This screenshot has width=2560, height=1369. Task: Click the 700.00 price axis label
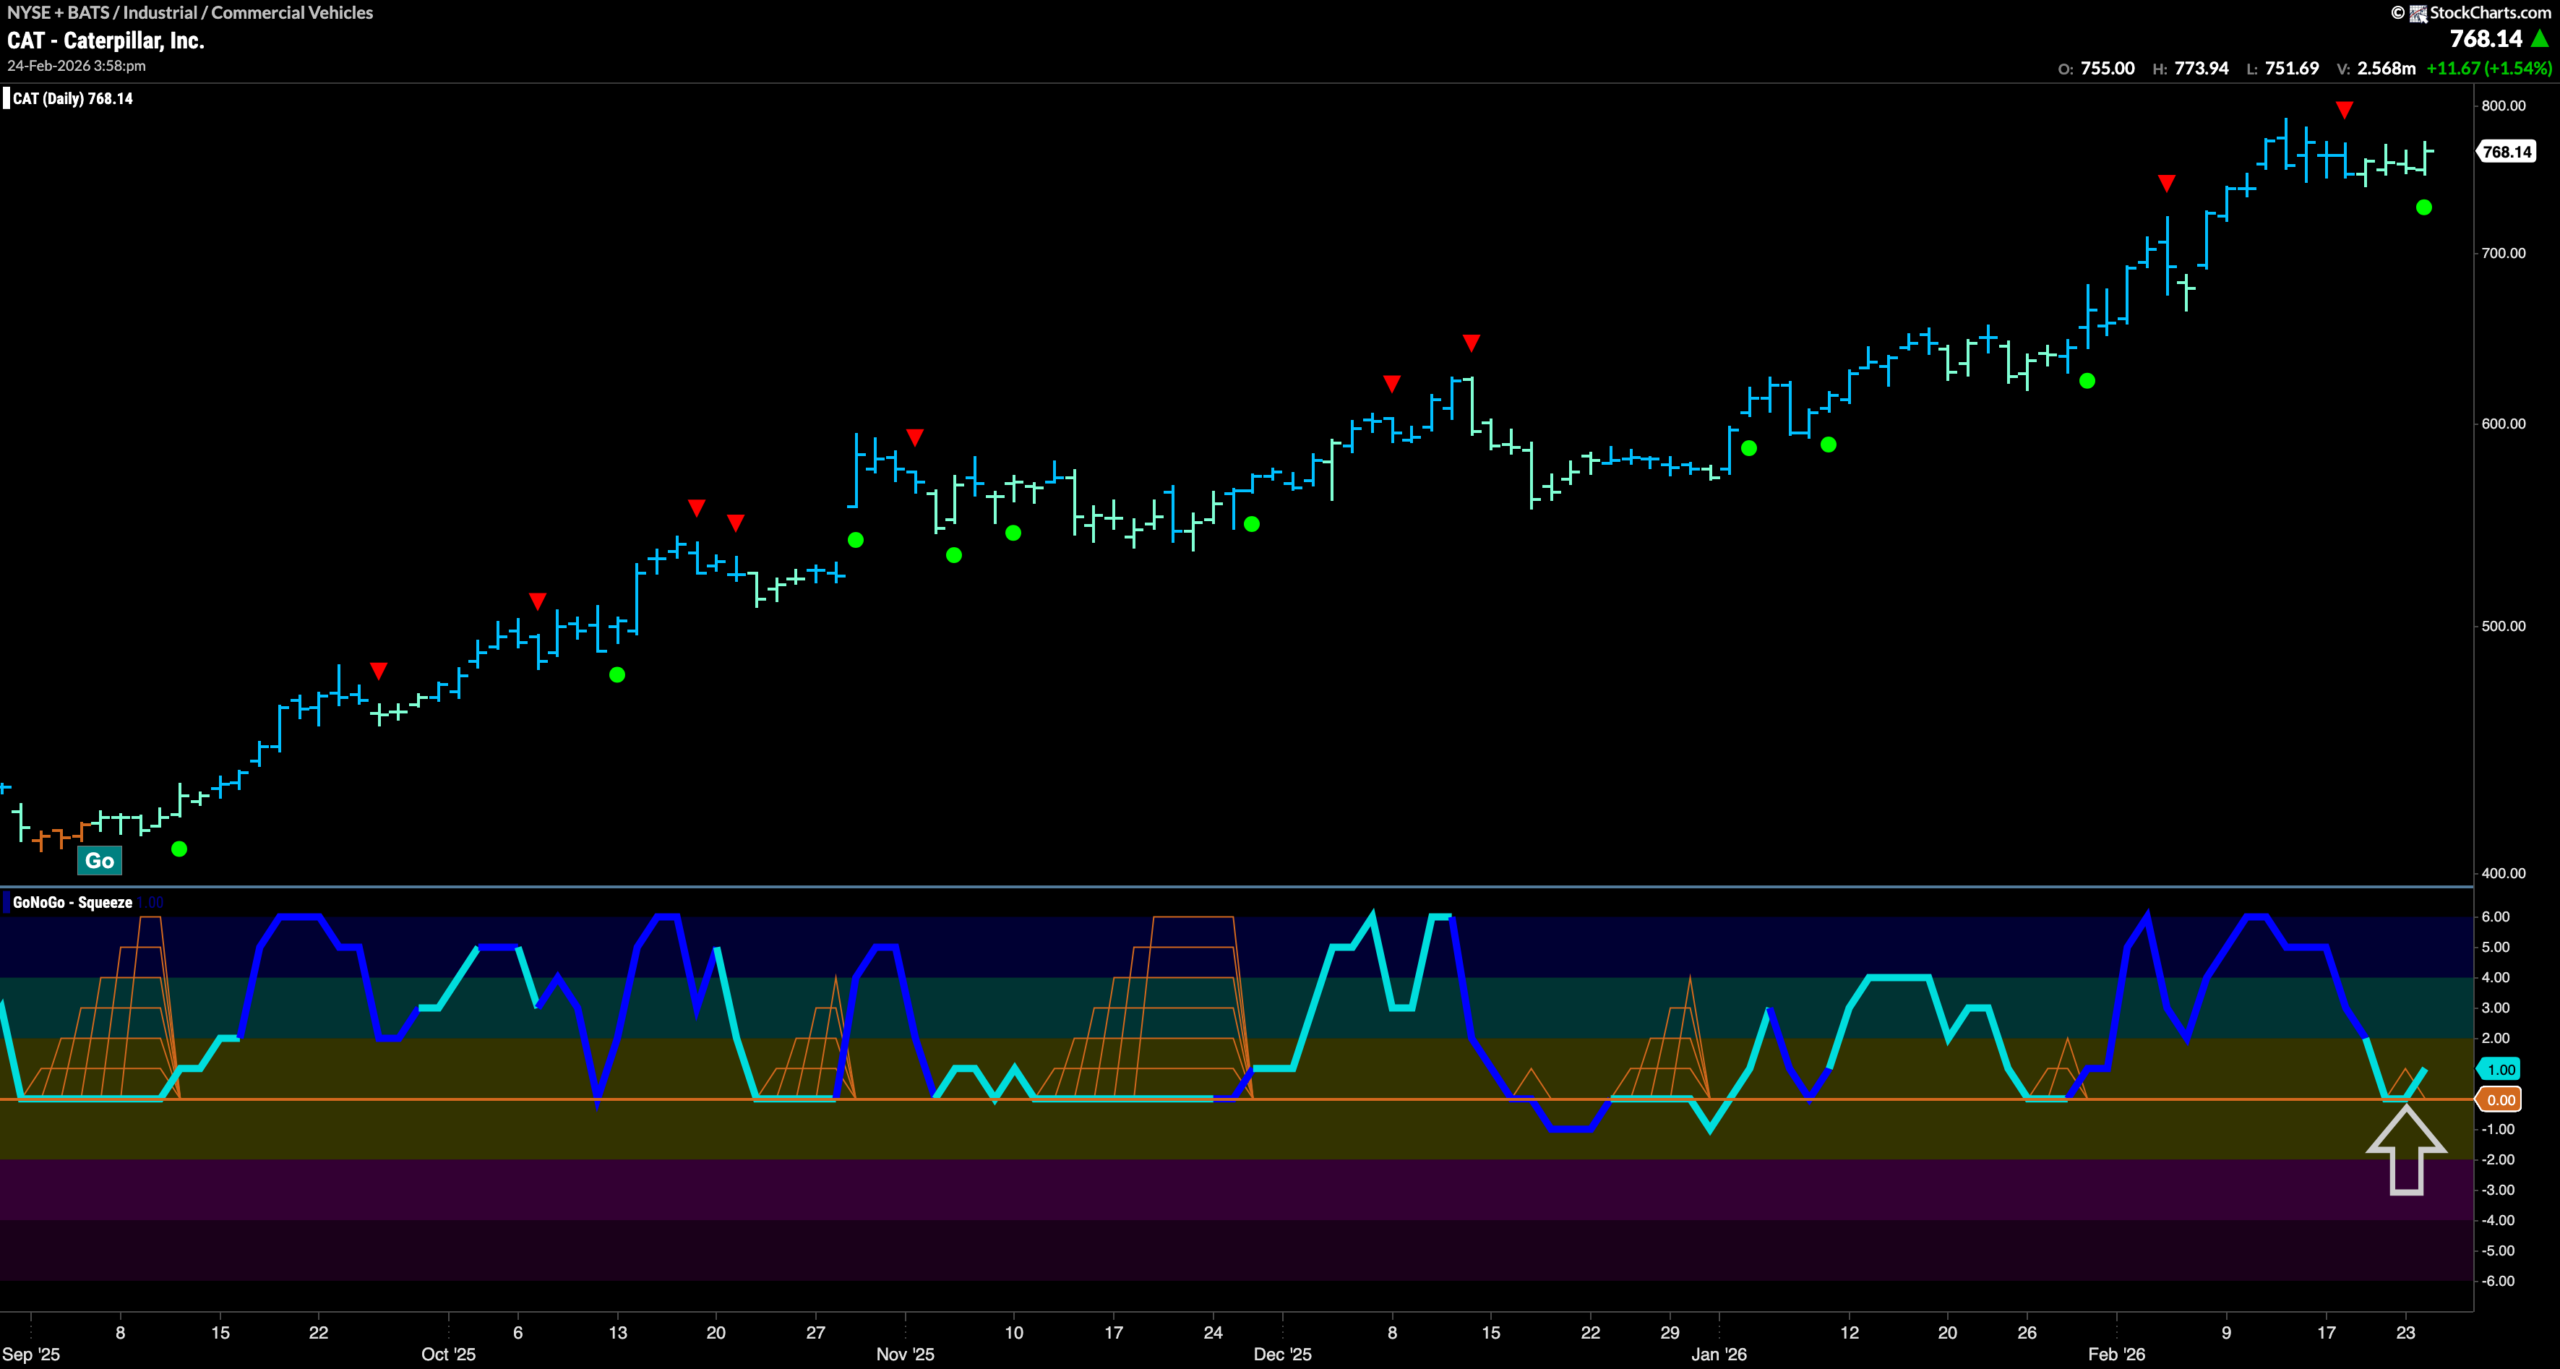pyautogui.click(x=2504, y=253)
